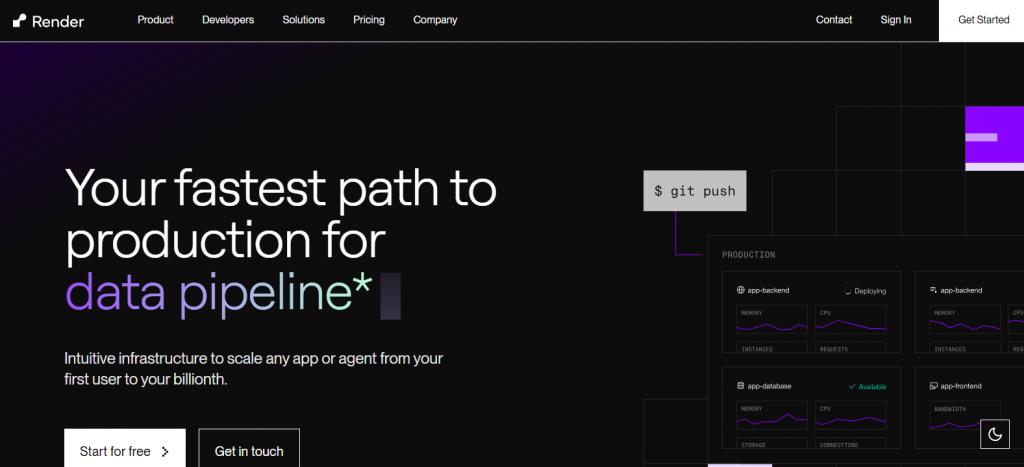Viewport: 1024px width, 467px height.
Task: Click the STORAGE label in app-database card
Action: (x=756, y=445)
